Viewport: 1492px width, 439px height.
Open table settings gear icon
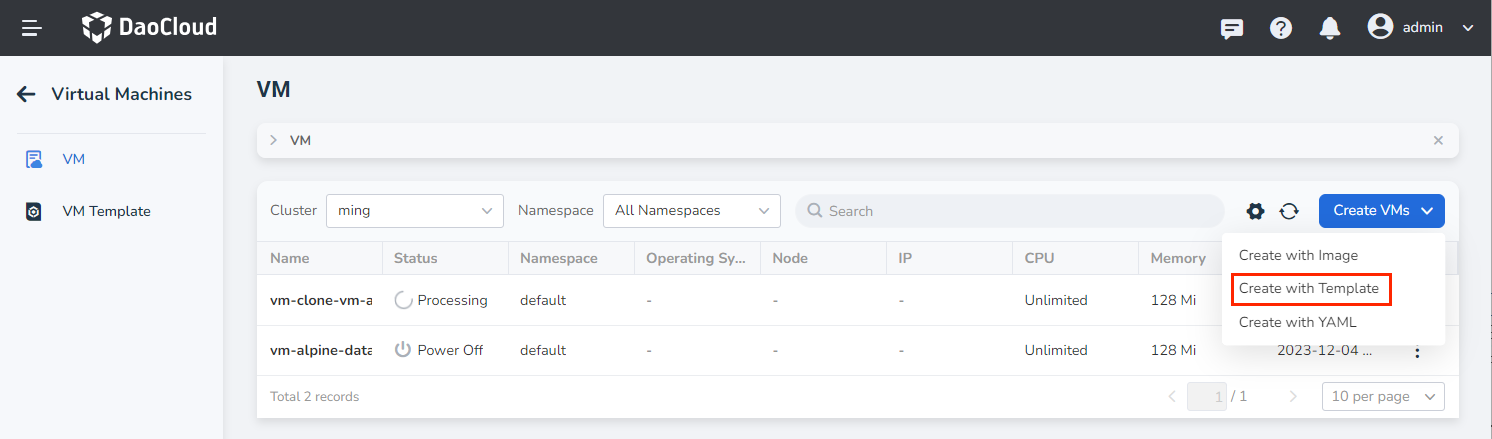click(1255, 211)
